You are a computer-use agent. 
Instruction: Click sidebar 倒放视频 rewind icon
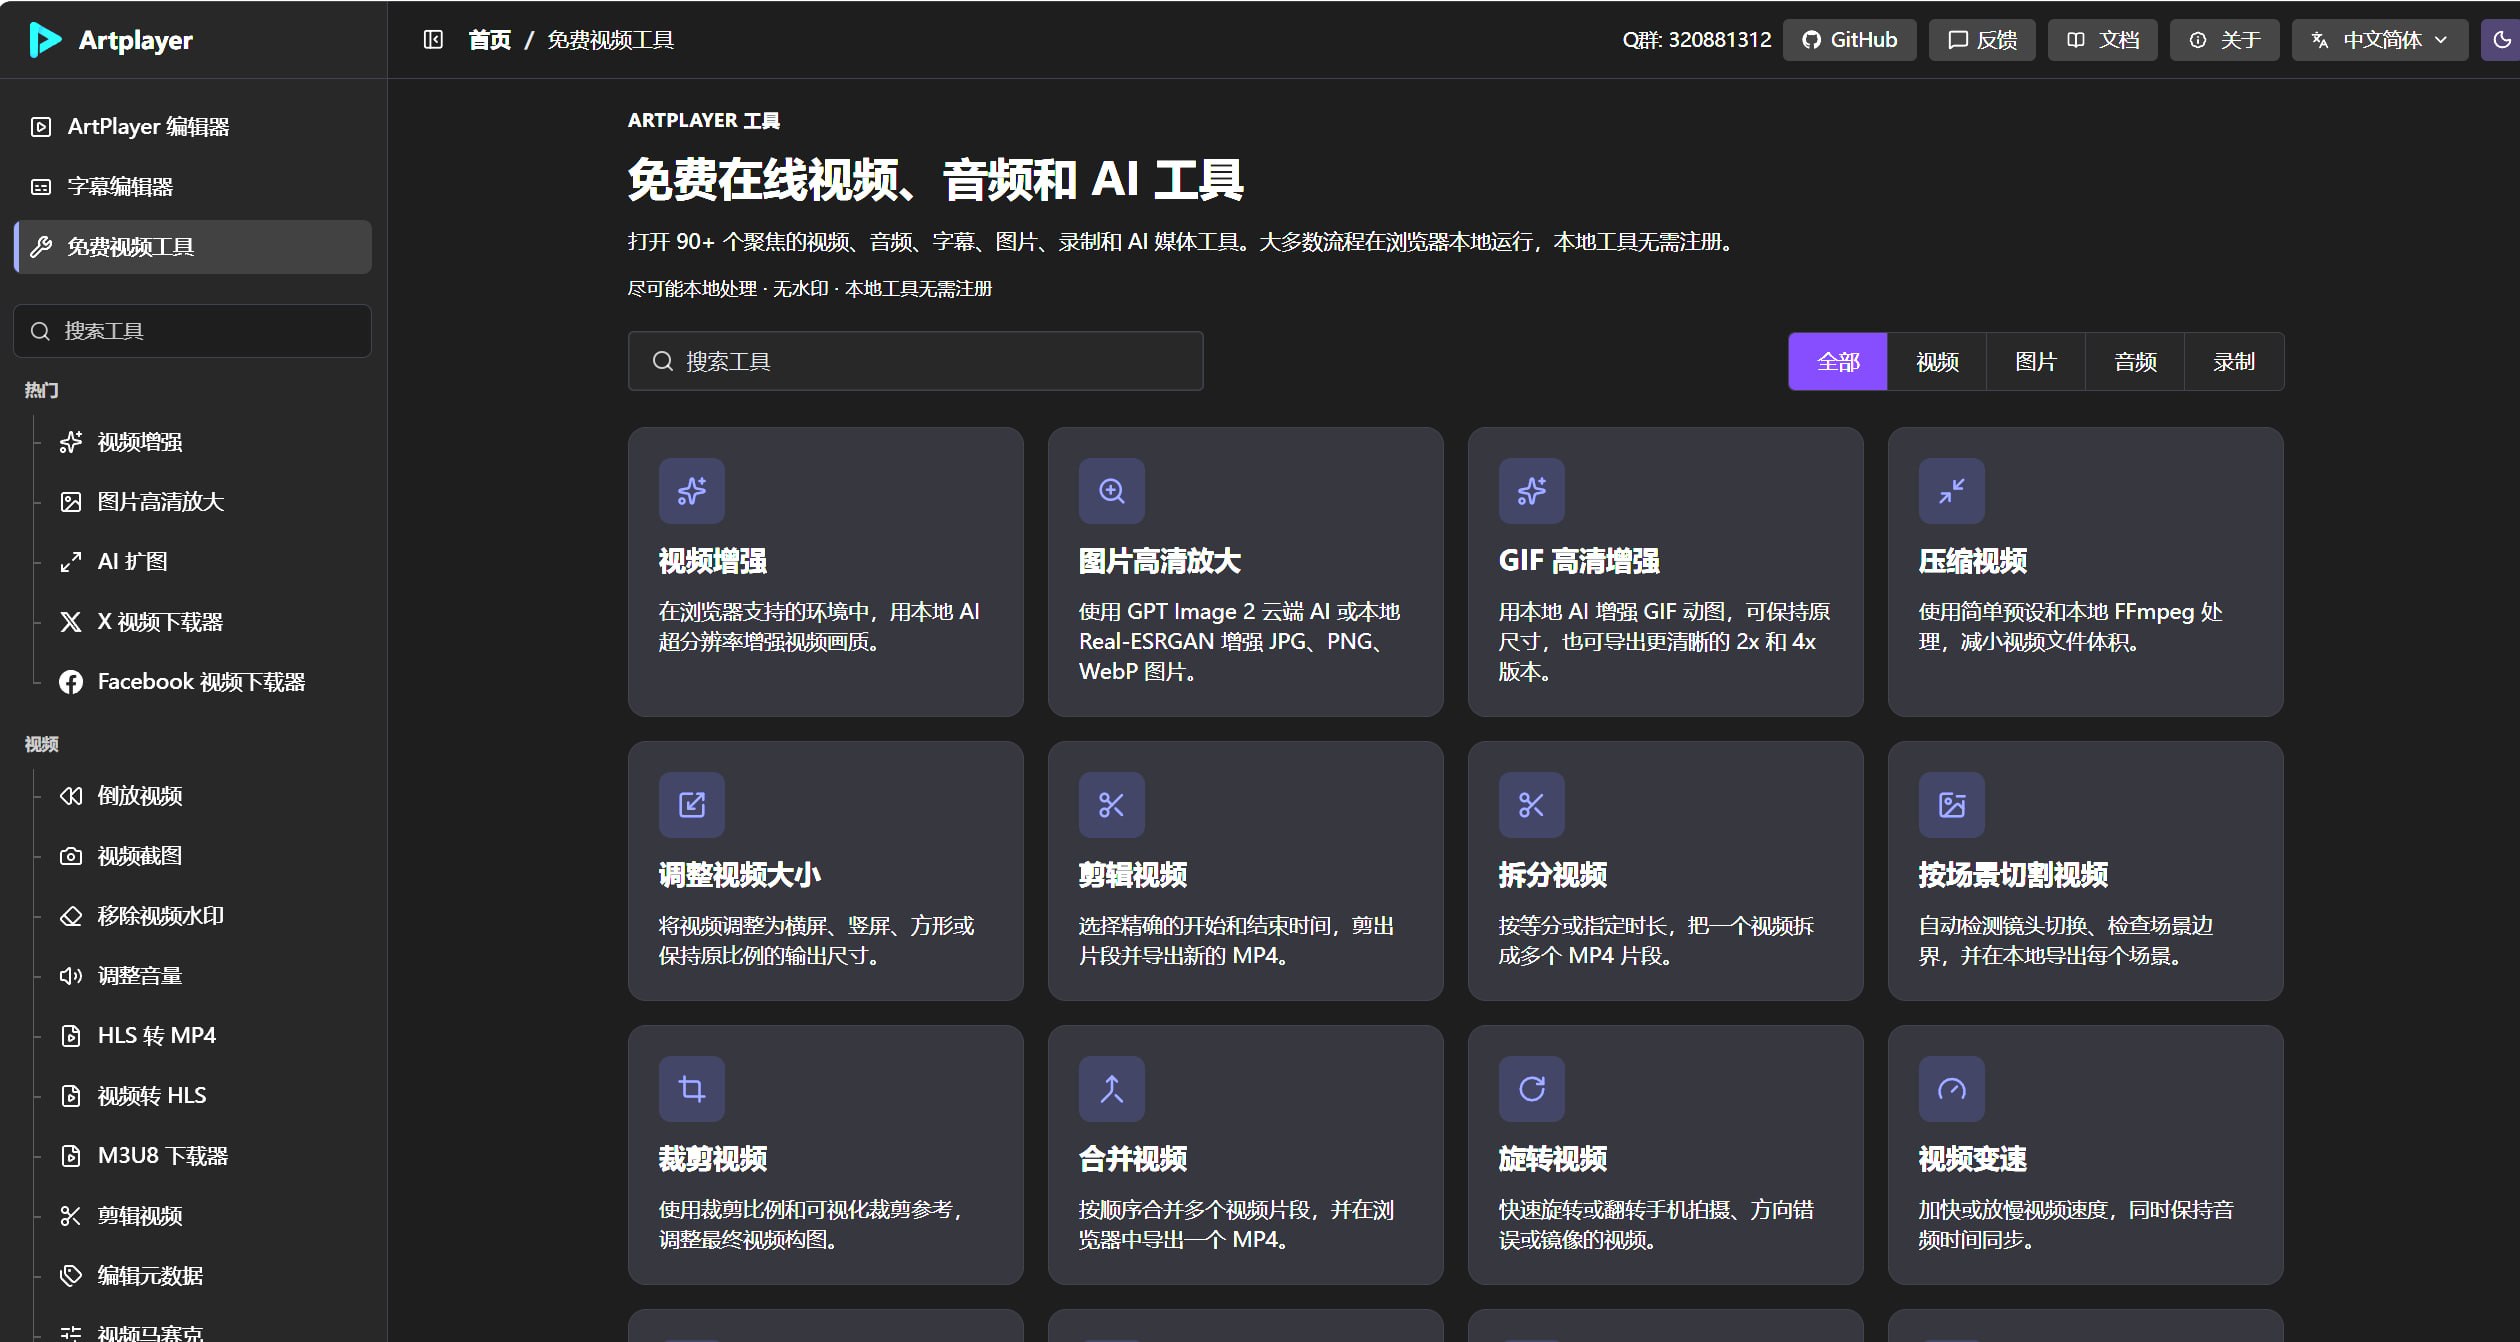coord(71,796)
